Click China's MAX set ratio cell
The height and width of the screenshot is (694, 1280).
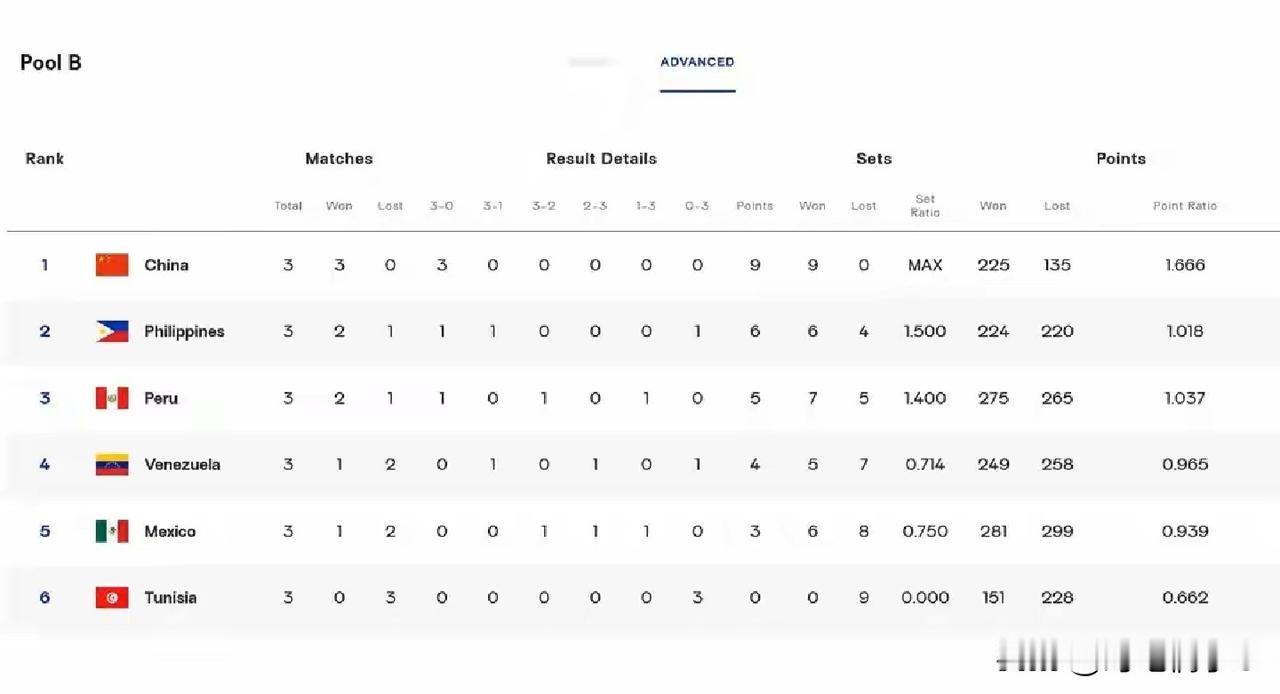tap(925, 265)
